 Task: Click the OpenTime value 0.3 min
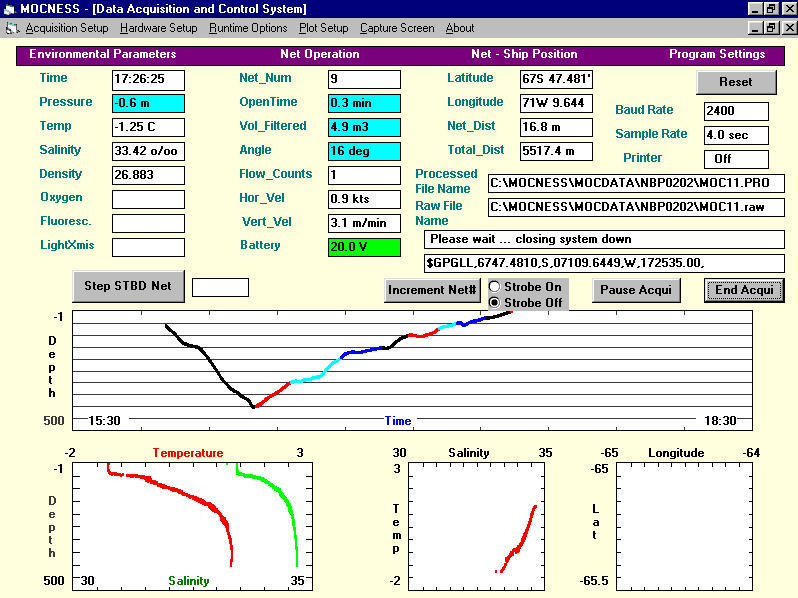[364, 103]
